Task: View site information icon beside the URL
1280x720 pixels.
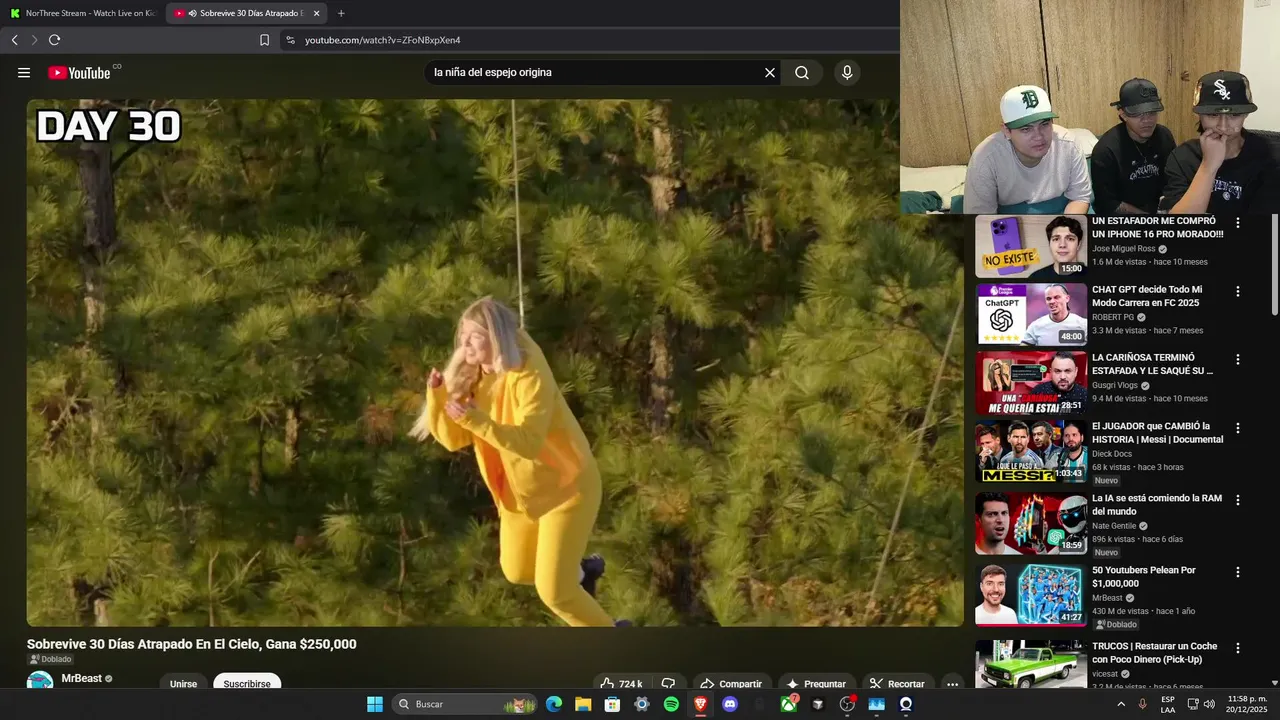Action: pos(290,40)
